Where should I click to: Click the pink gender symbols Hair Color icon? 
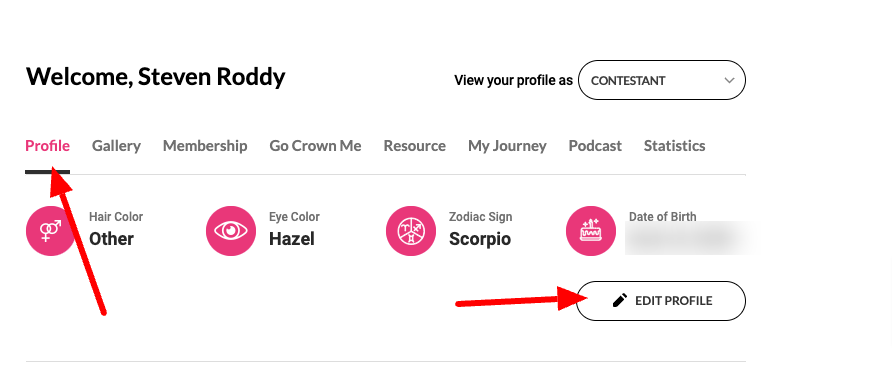(x=51, y=231)
